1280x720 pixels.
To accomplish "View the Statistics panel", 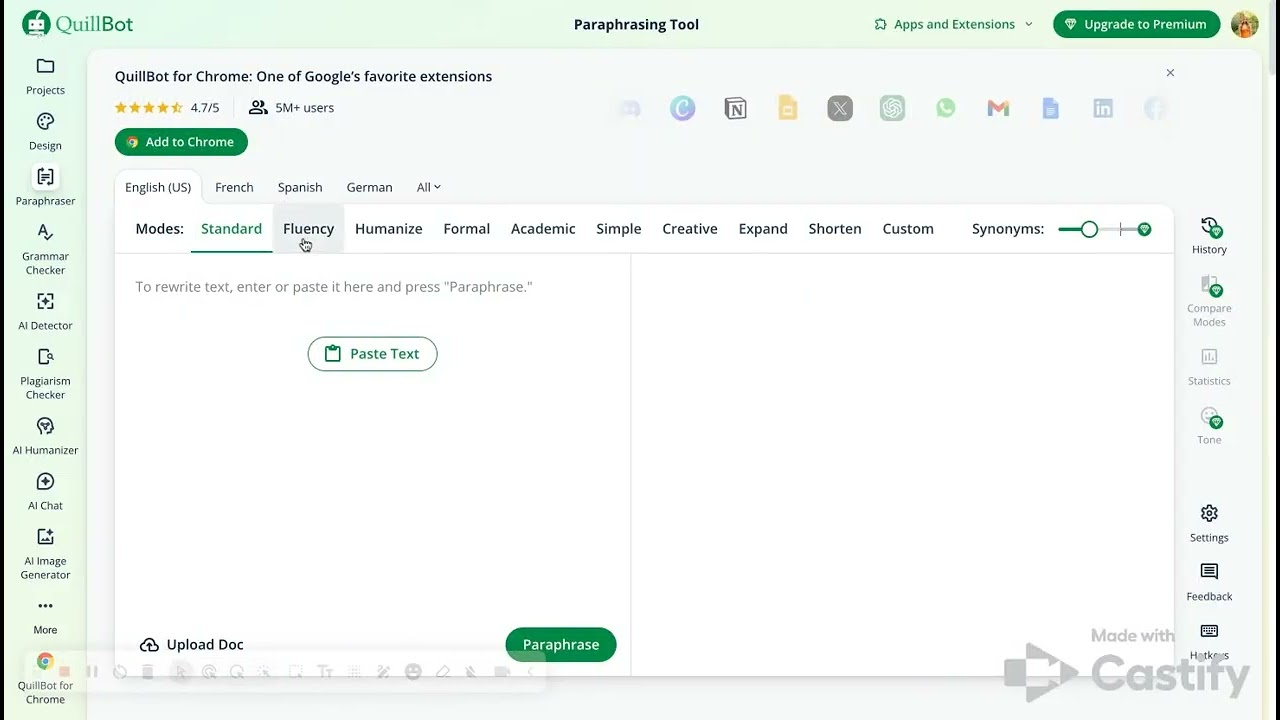I will click(x=1209, y=367).
